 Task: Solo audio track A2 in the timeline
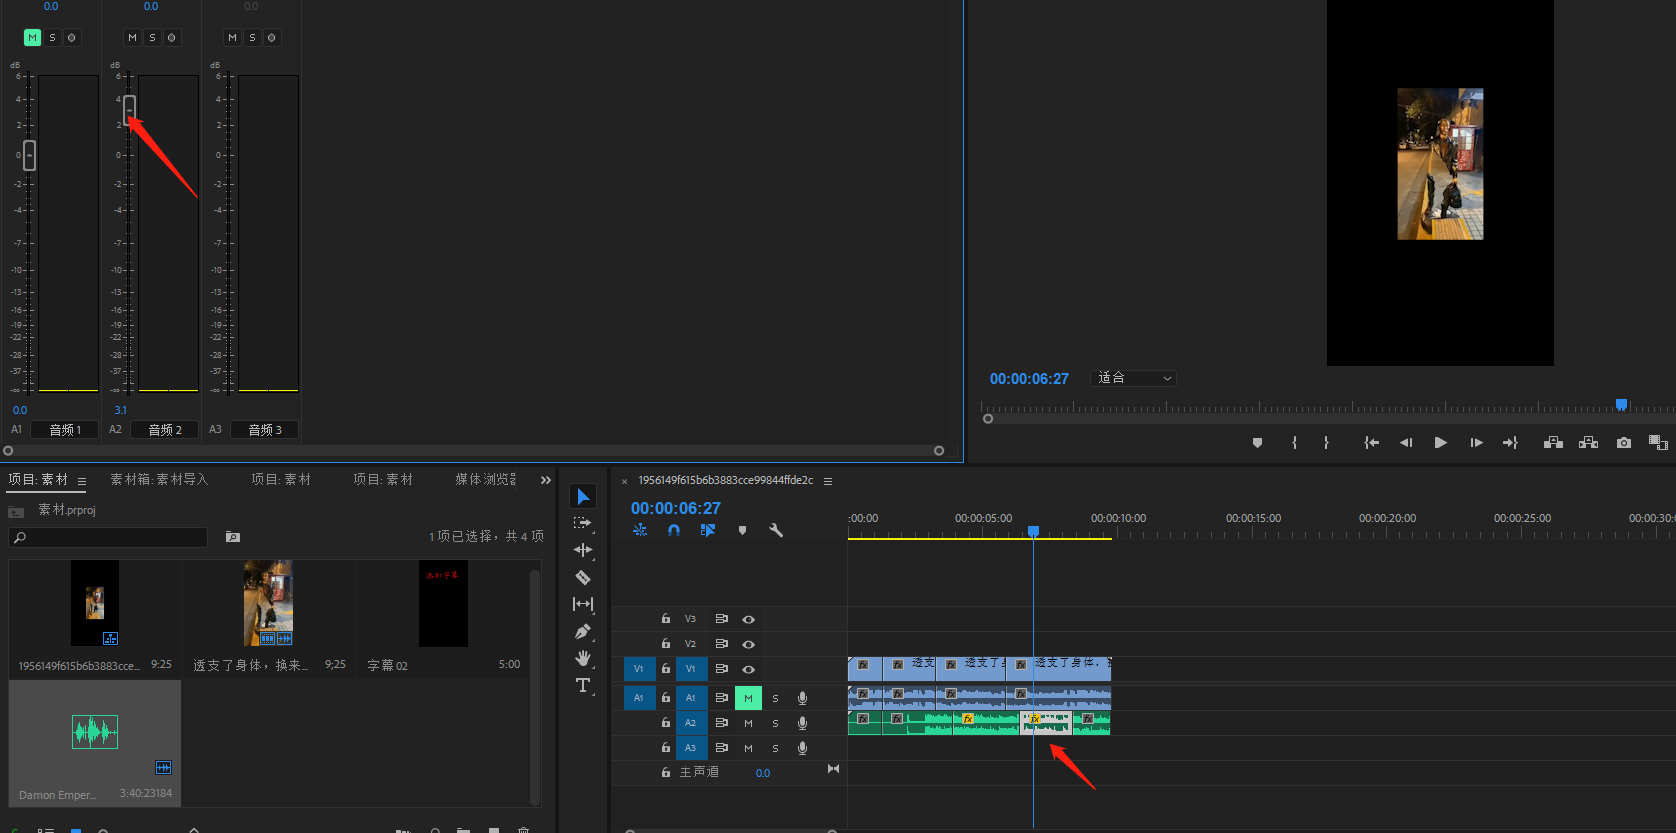pos(775,723)
